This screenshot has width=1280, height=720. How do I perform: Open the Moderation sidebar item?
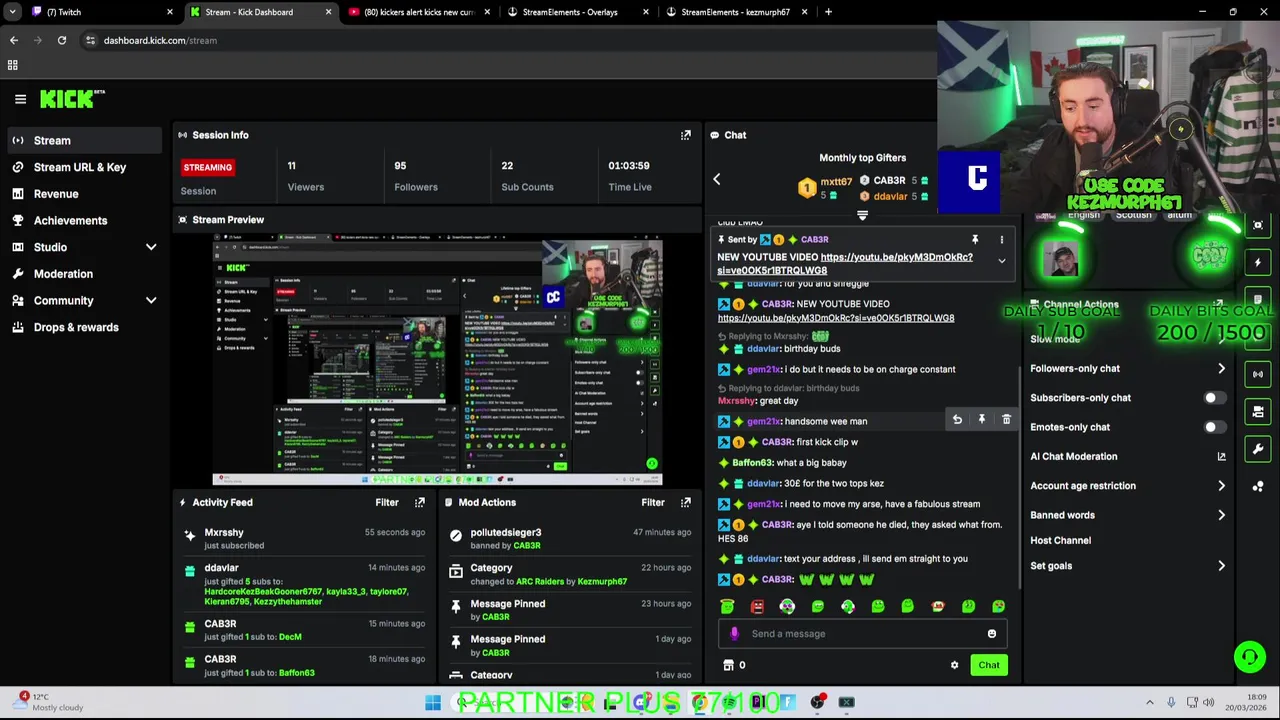click(x=82, y=274)
